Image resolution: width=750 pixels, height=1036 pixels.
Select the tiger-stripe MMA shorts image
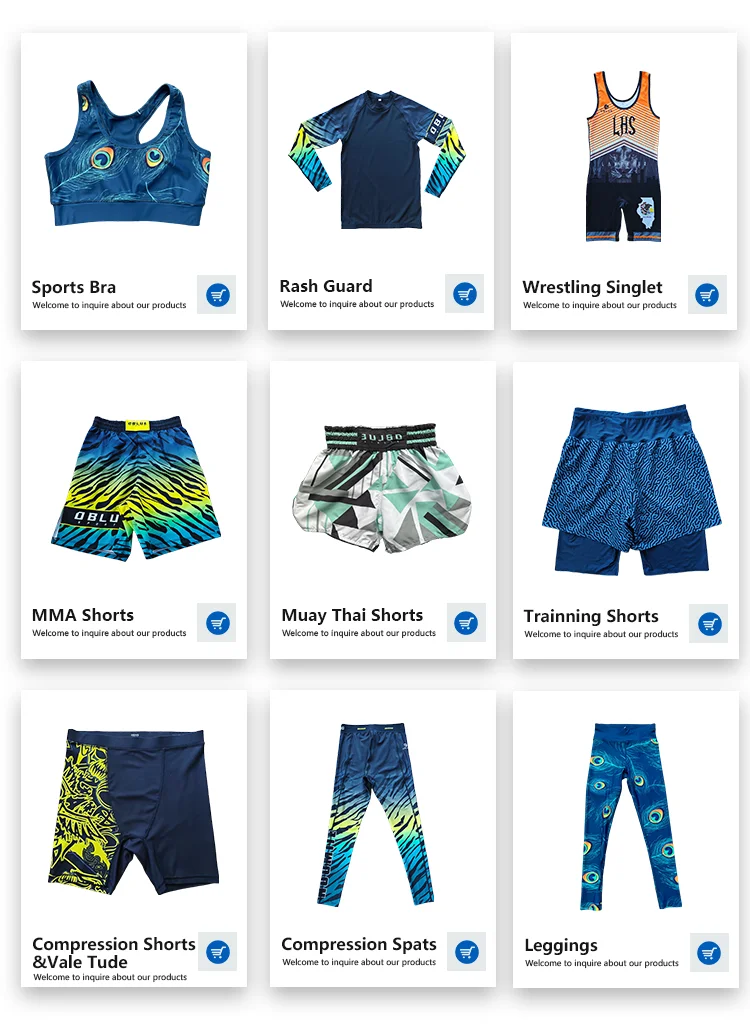(x=135, y=489)
